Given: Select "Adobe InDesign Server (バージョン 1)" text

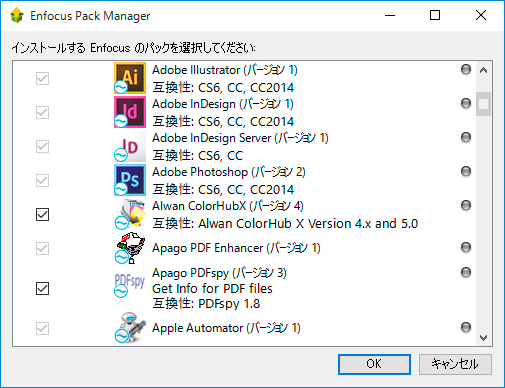Looking at the screenshot, I should [240, 138].
